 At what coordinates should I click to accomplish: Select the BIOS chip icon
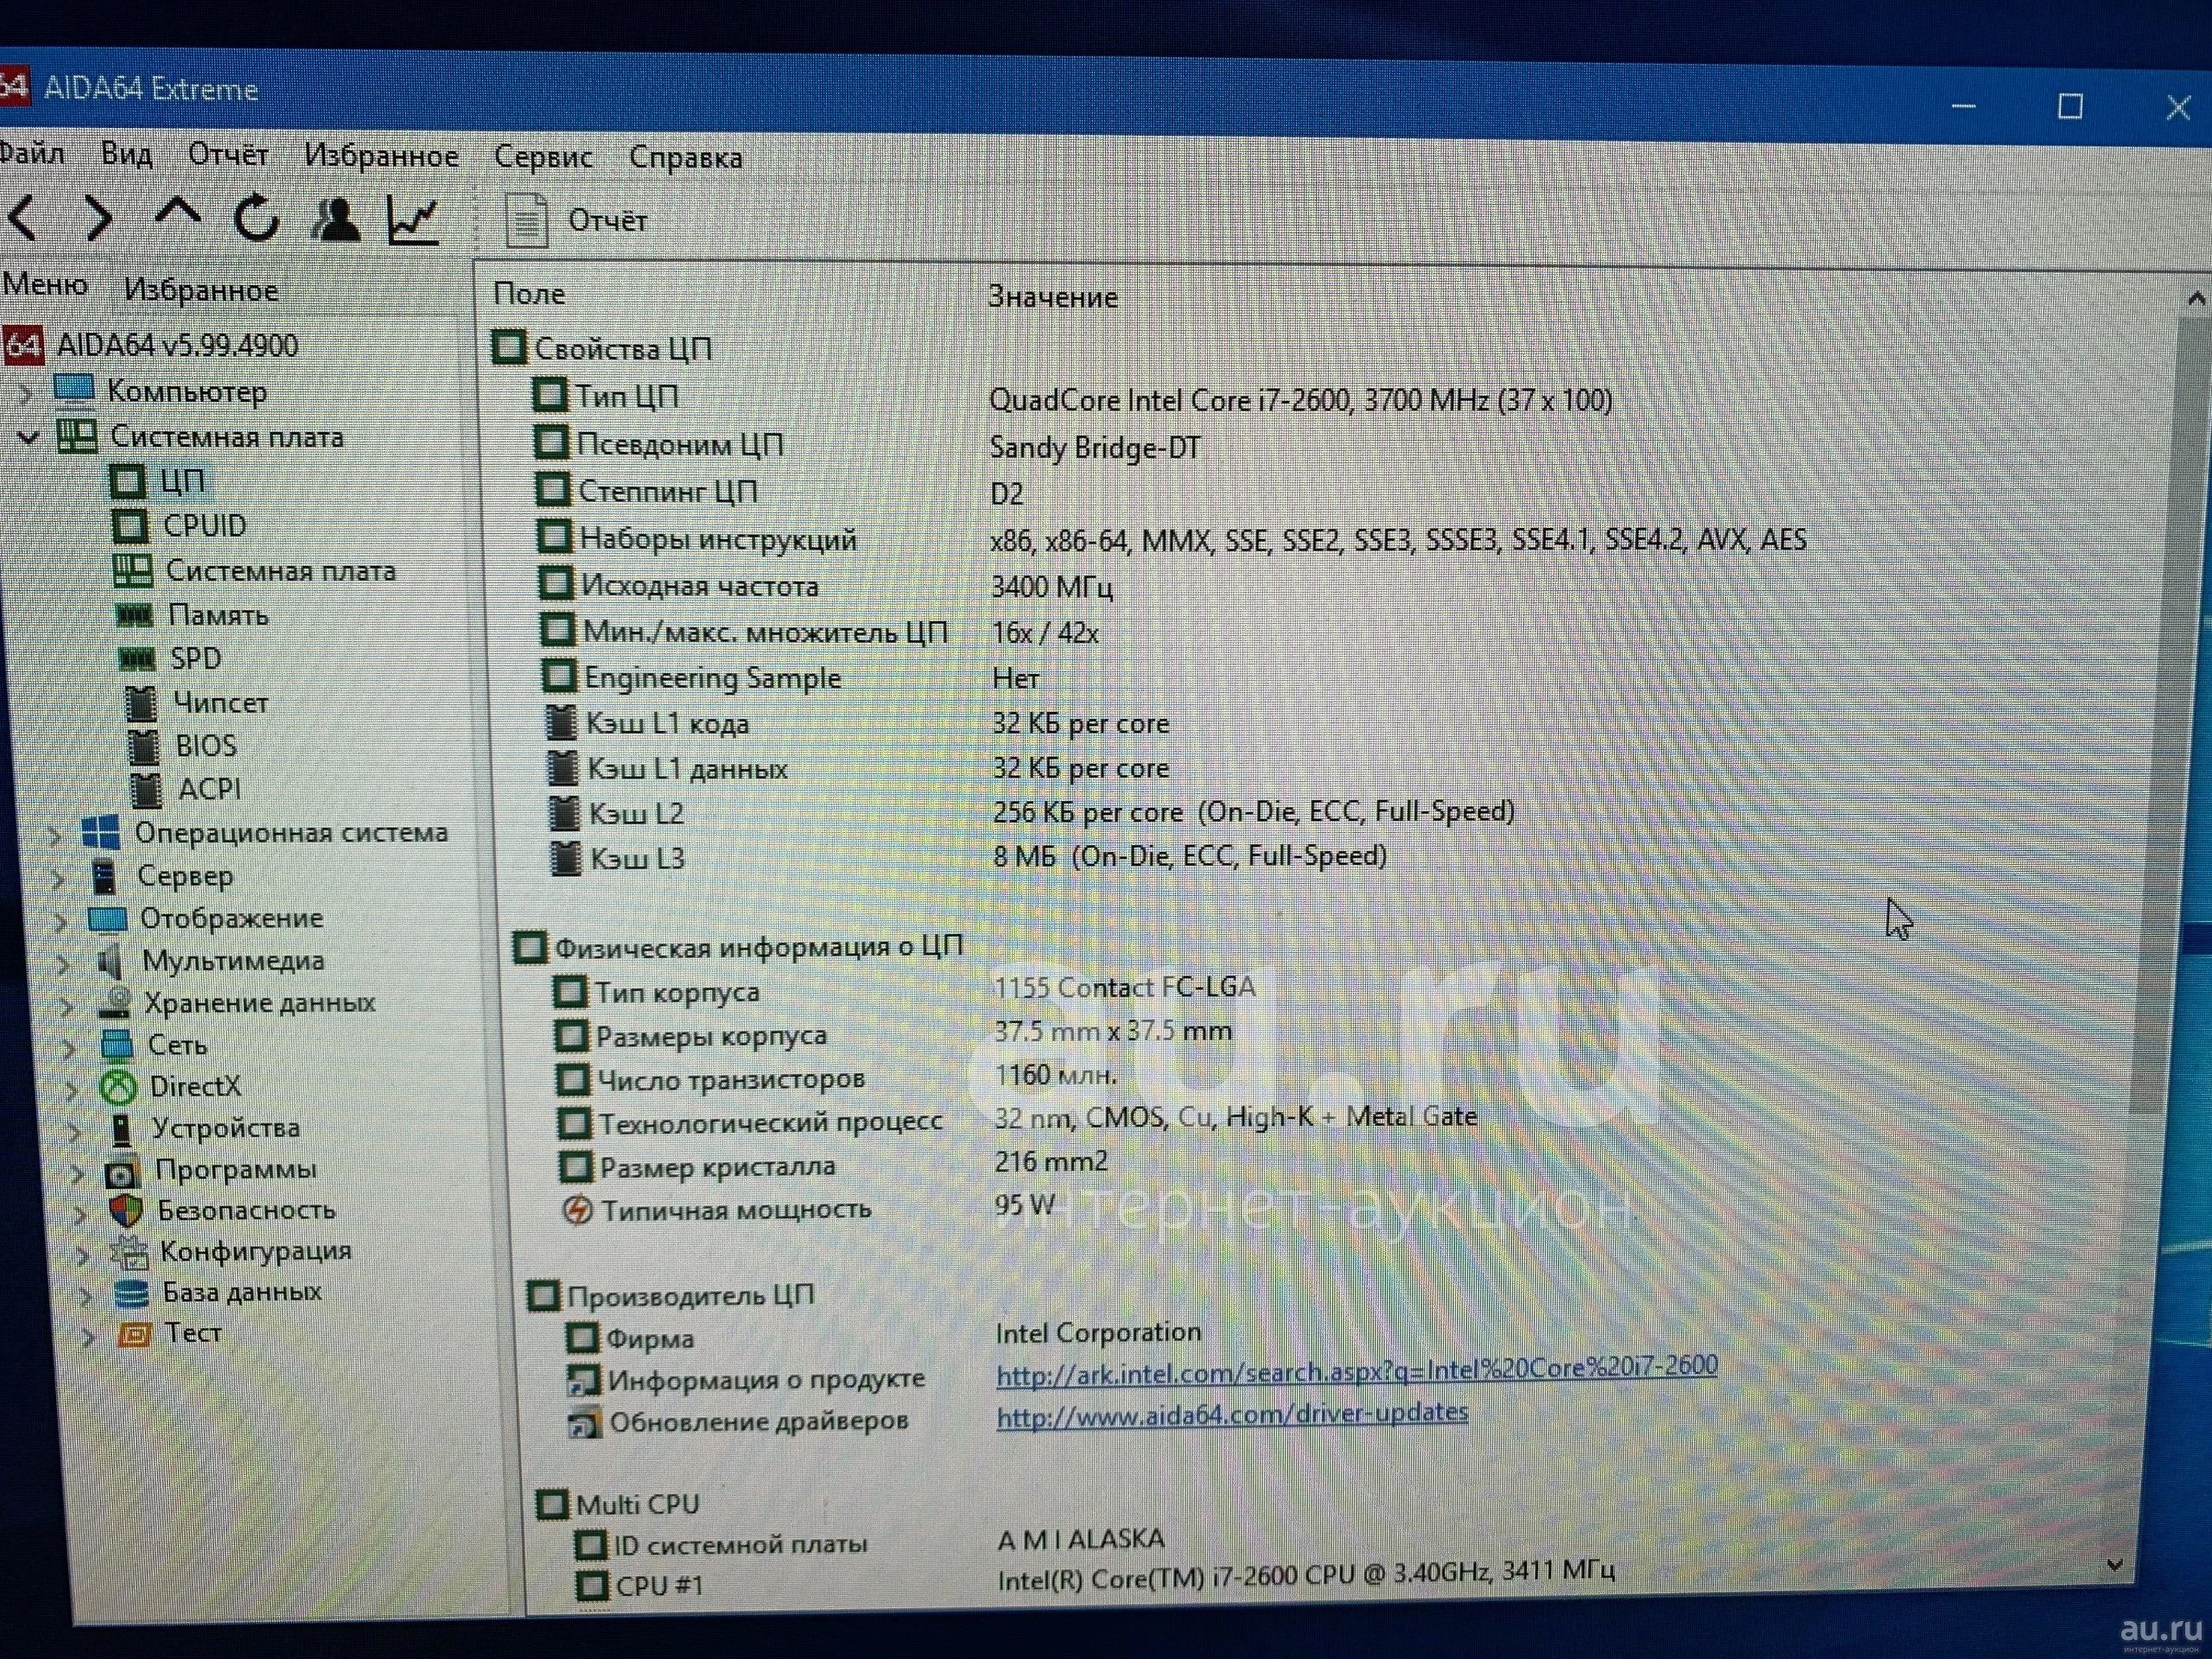[x=144, y=747]
